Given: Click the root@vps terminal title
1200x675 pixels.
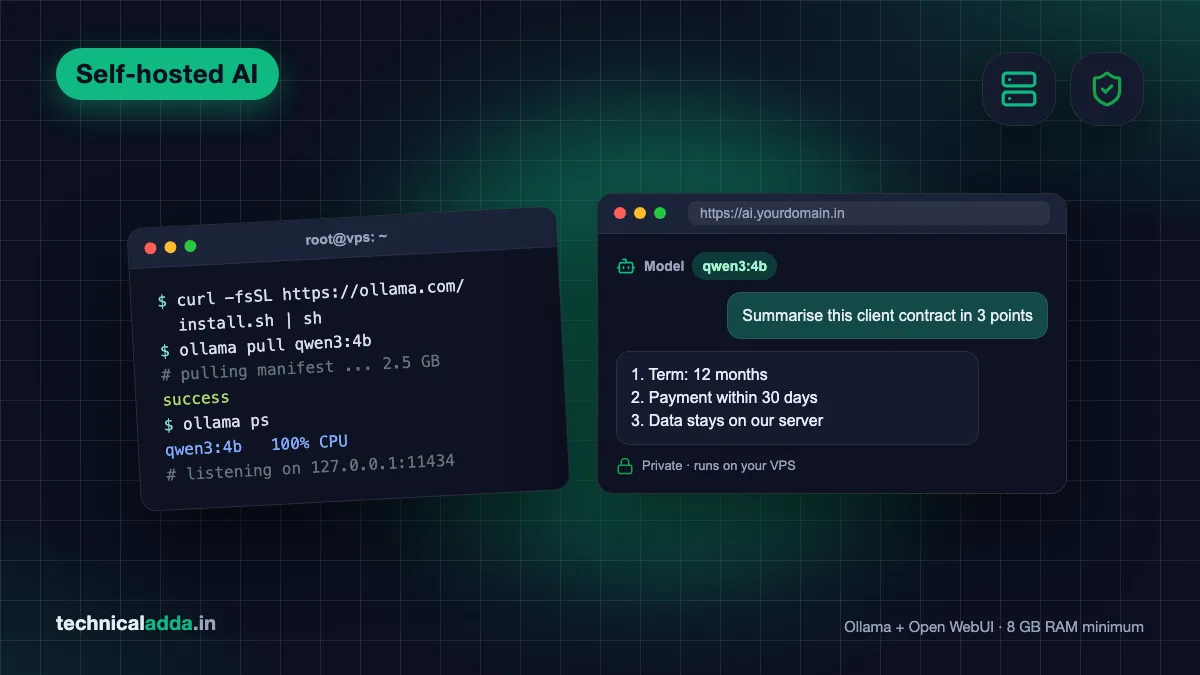Looking at the screenshot, I should [346, 238].
